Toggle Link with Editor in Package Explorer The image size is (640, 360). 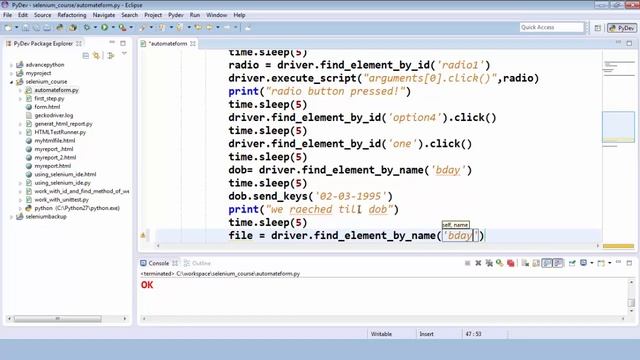[97, 56]
